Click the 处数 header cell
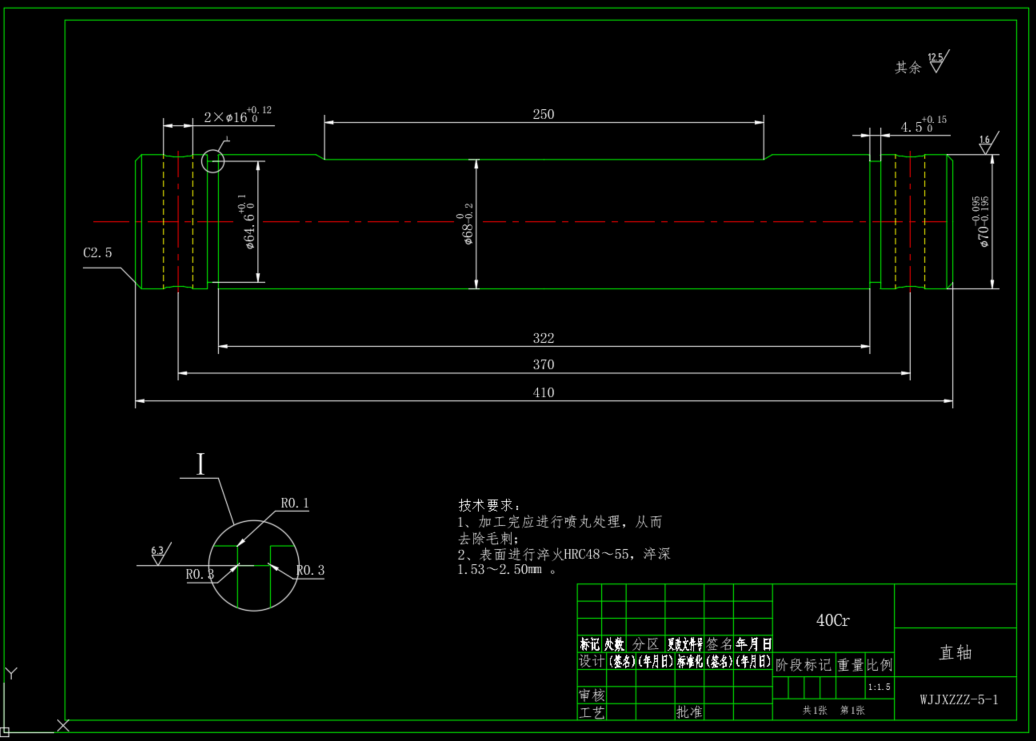1036x741 pixels. click(x=614, y=644)
